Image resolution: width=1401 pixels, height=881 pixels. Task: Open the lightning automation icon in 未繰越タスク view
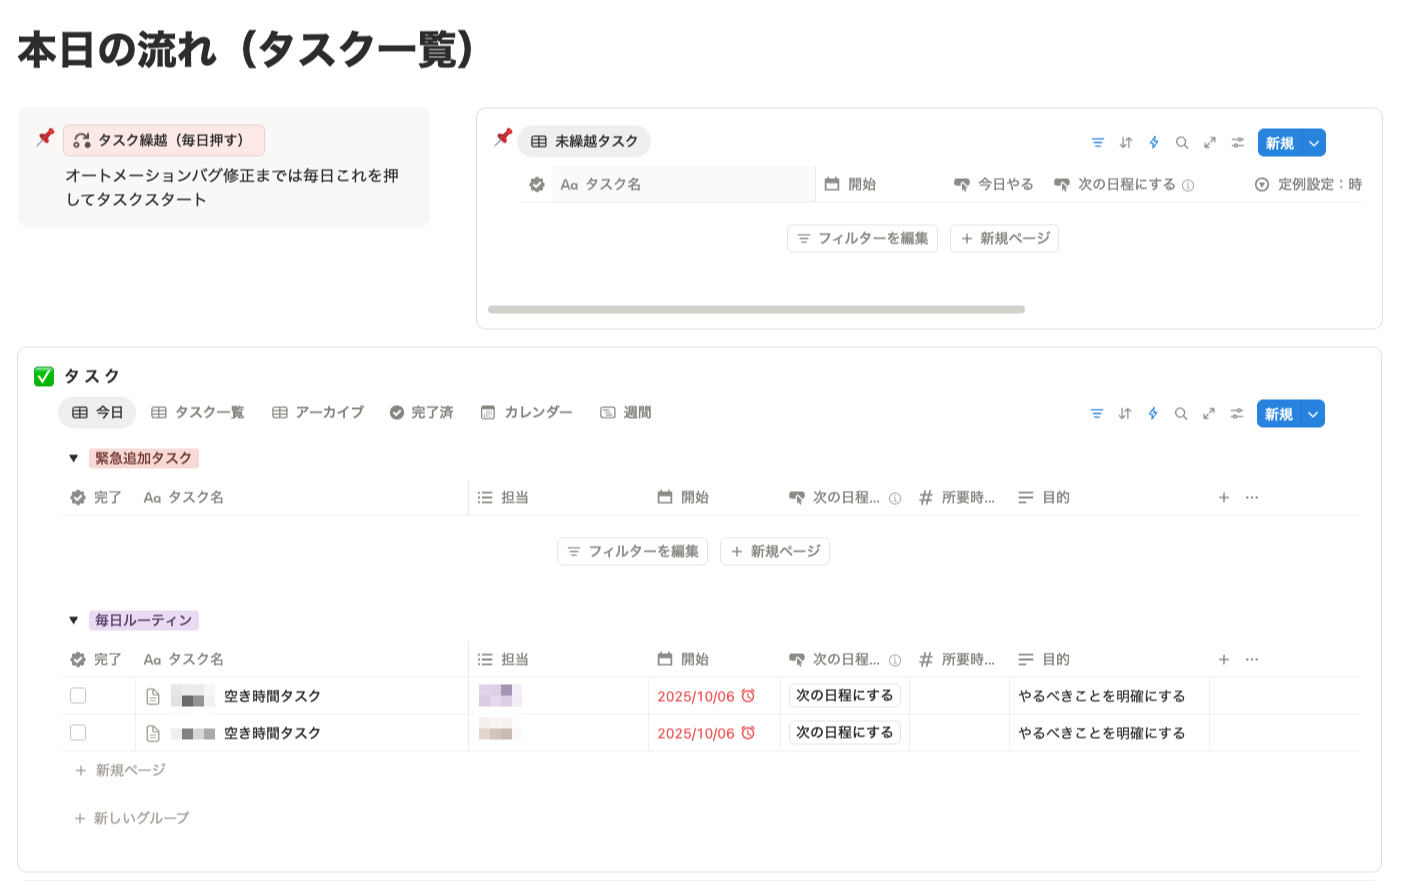click(x=1154, y=143)
